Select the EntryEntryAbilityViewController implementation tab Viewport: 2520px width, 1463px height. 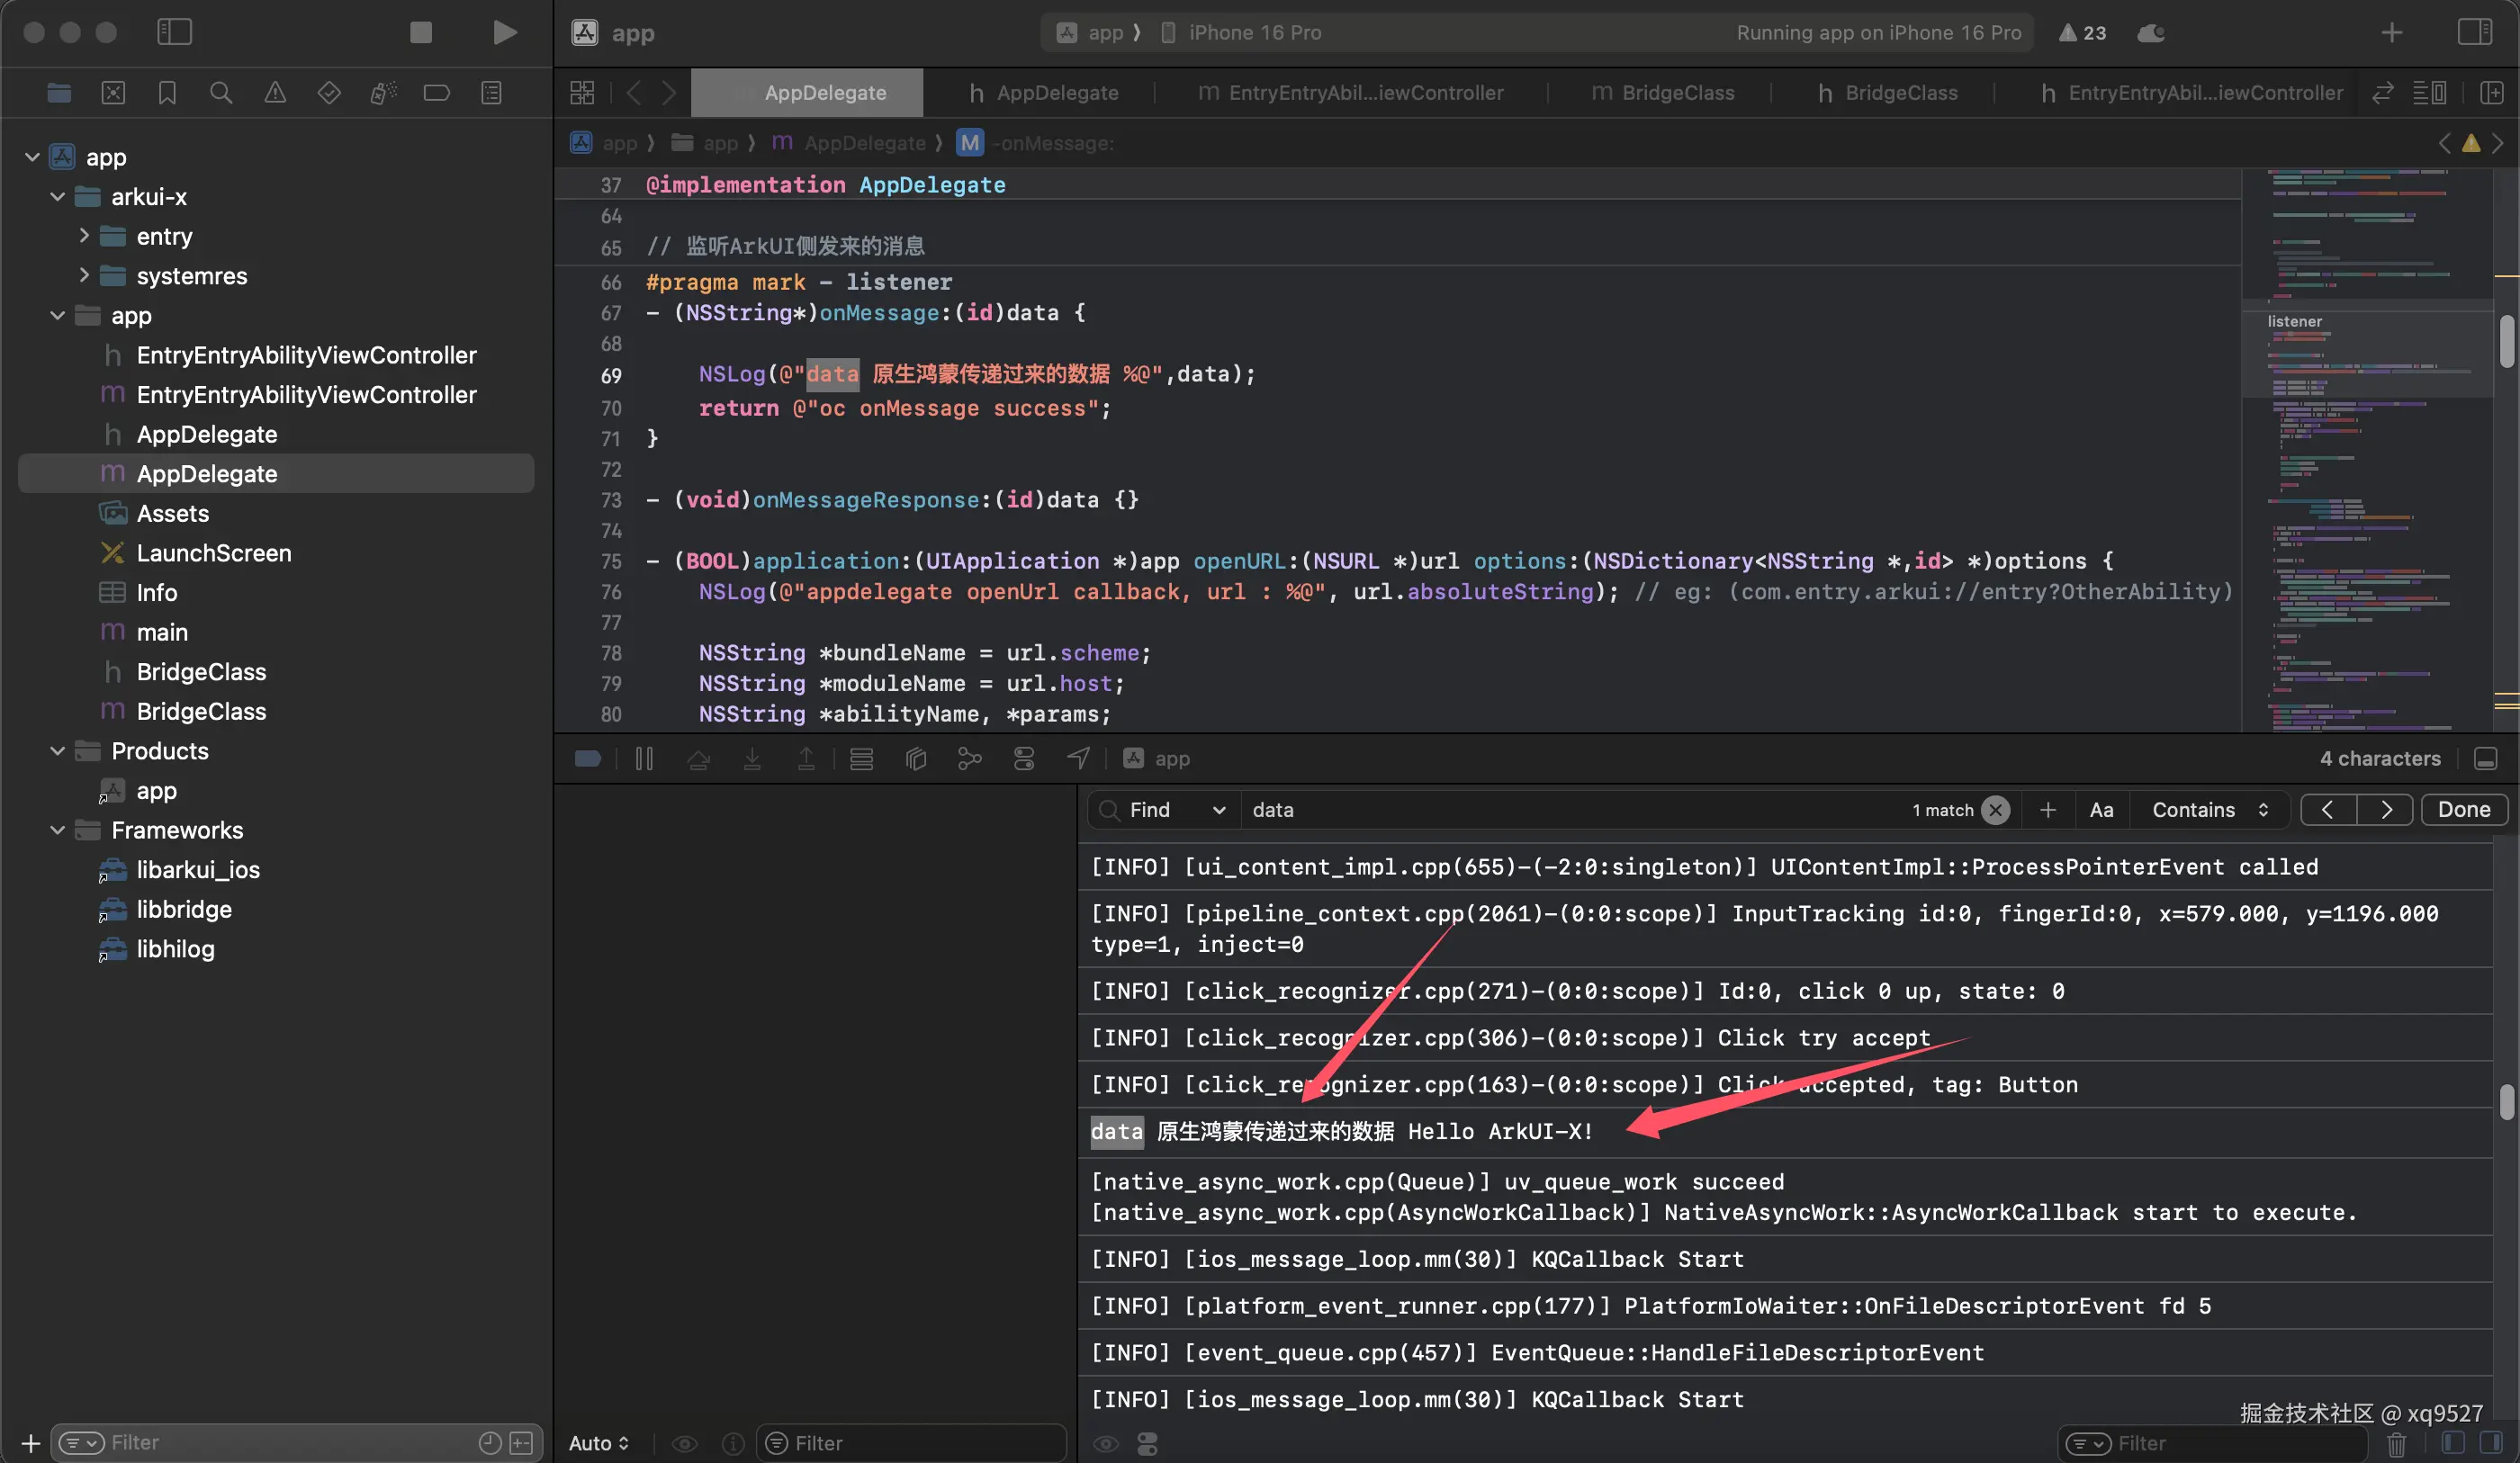point(1350,93)
